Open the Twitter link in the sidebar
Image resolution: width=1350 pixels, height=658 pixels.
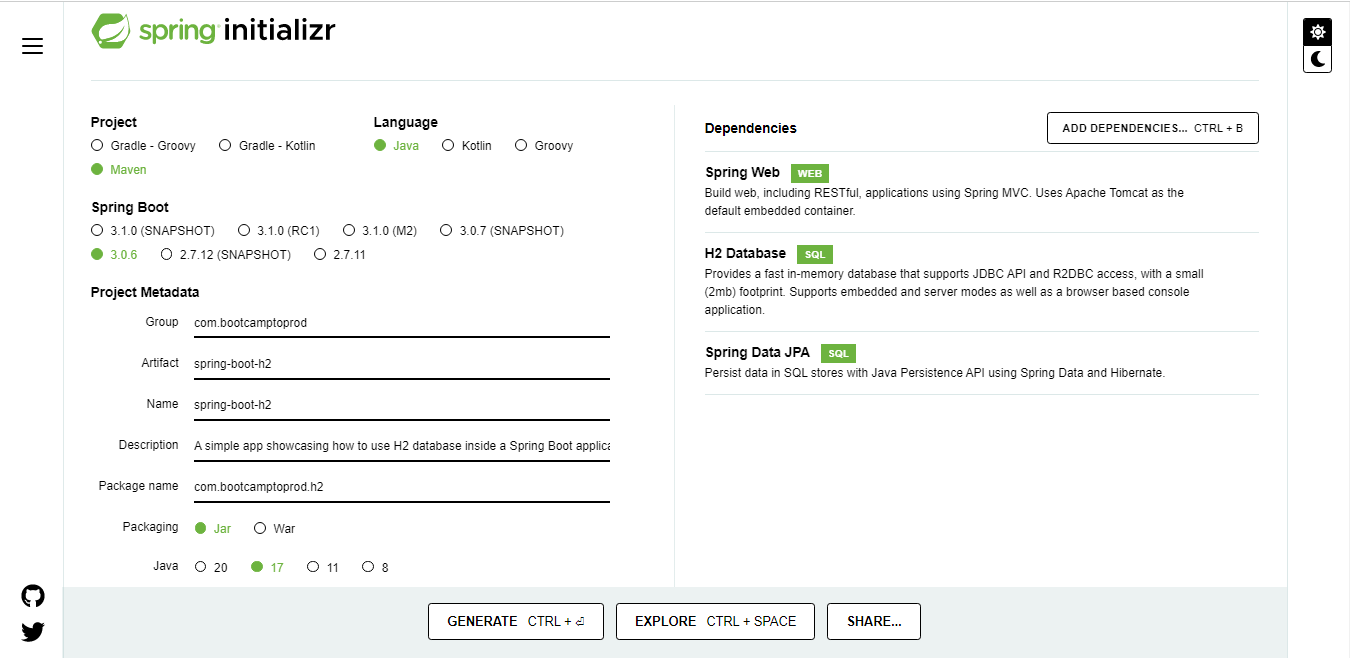point(32,631)
